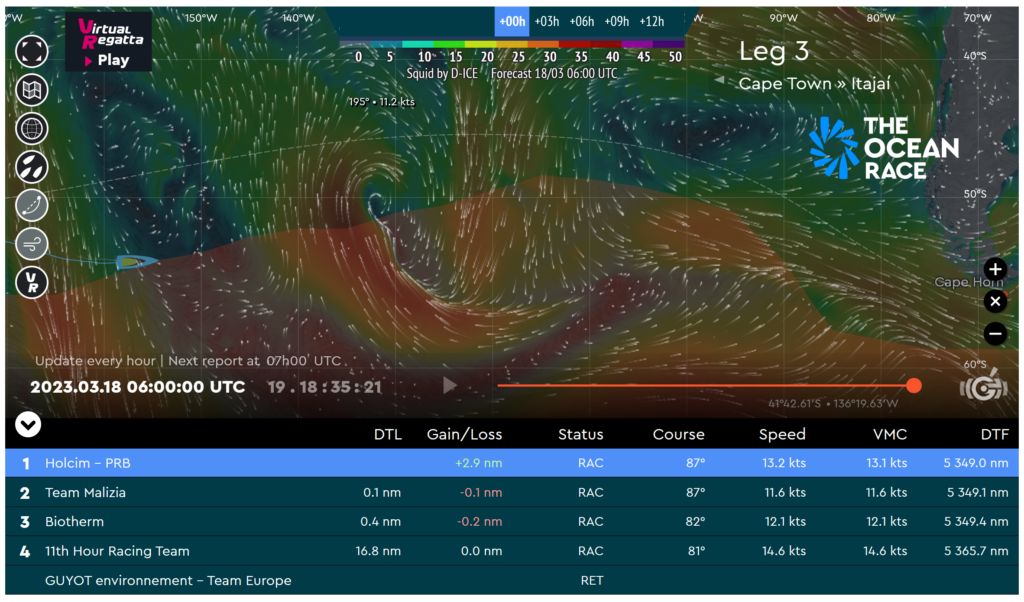Click the DTL column header
Image resolution: width=1024 pixels, height=602 pixels.
point(387,434)
